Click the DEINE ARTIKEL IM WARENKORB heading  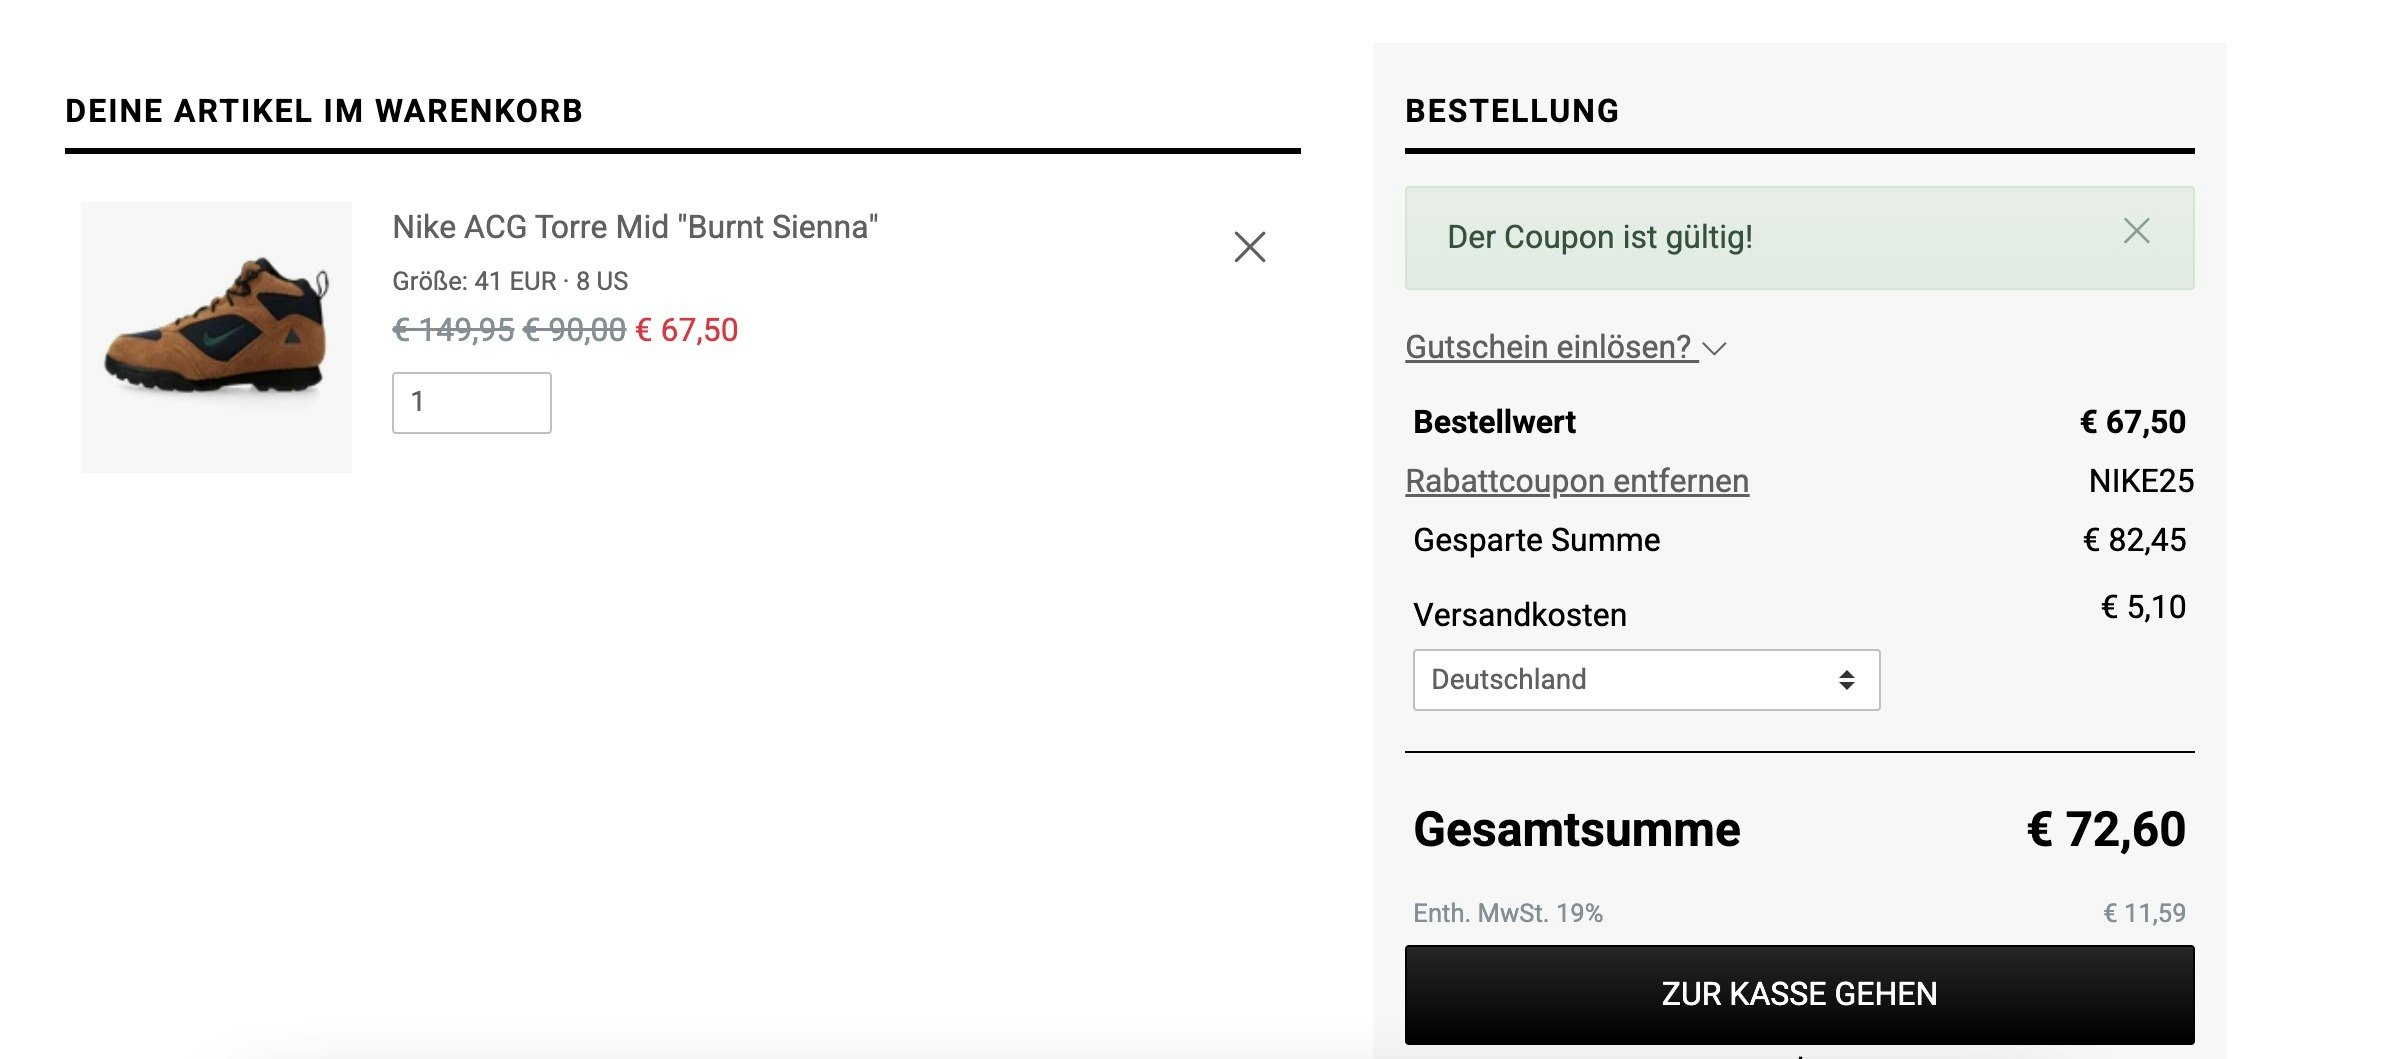click(323, 112)
